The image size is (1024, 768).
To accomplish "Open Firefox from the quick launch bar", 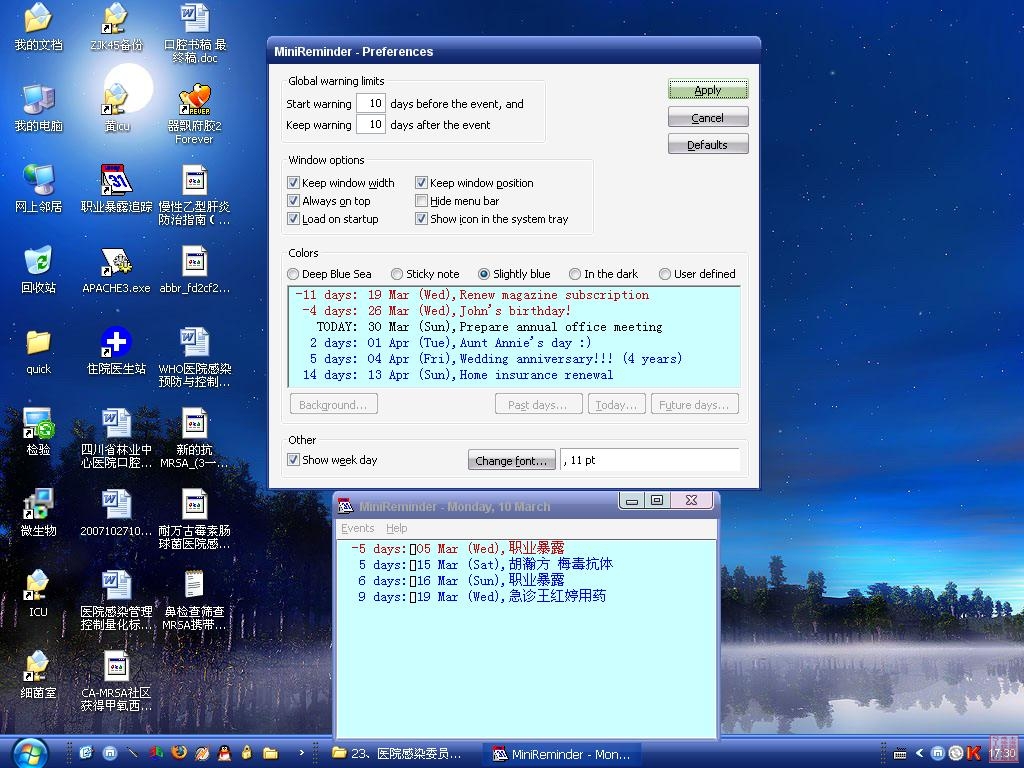I will [x=179, y=752].
